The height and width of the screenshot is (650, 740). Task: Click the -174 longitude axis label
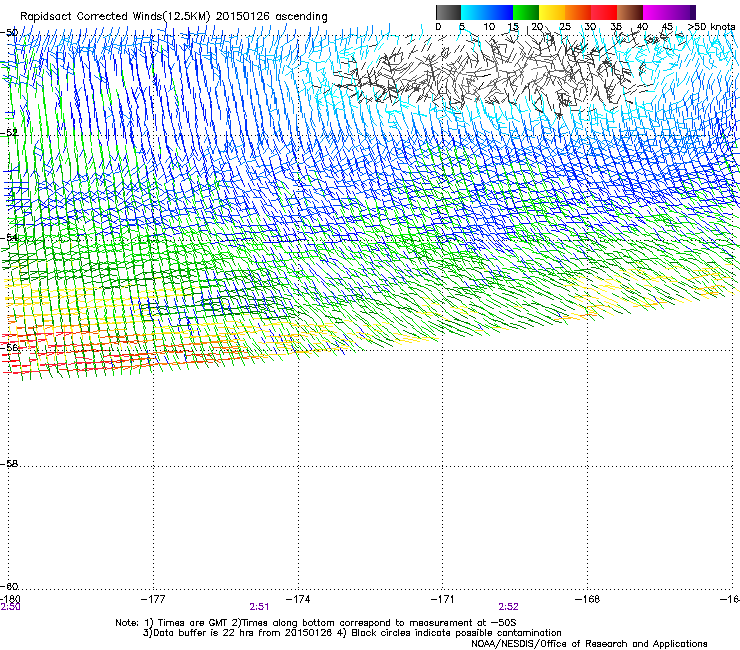[x=298, y=599]
